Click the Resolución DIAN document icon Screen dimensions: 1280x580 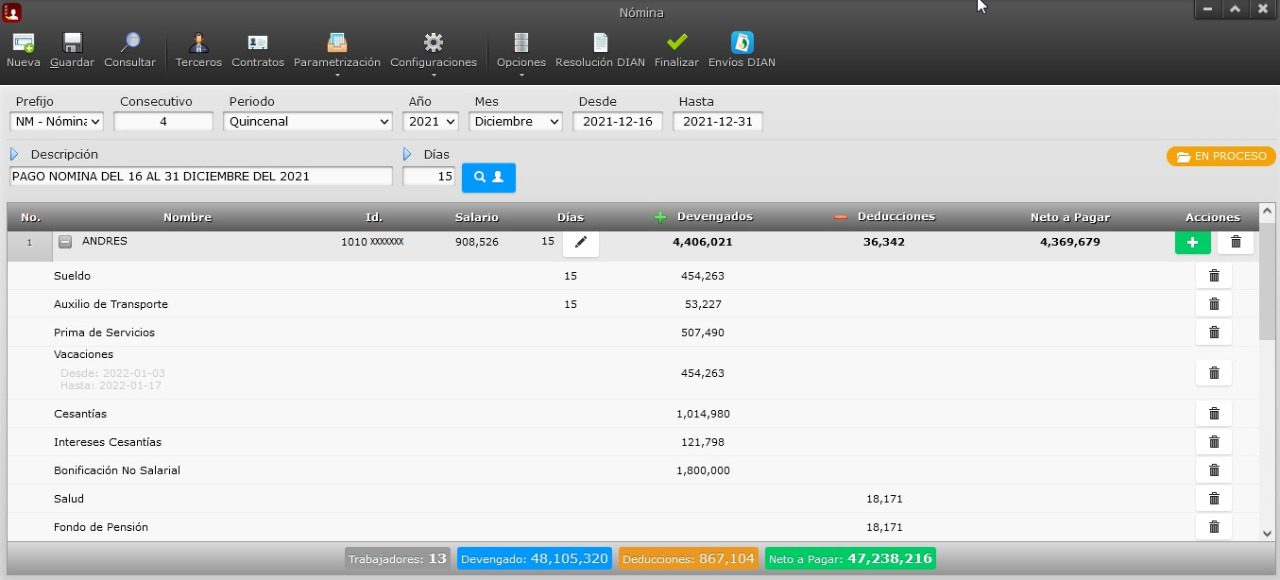[600, 43]
